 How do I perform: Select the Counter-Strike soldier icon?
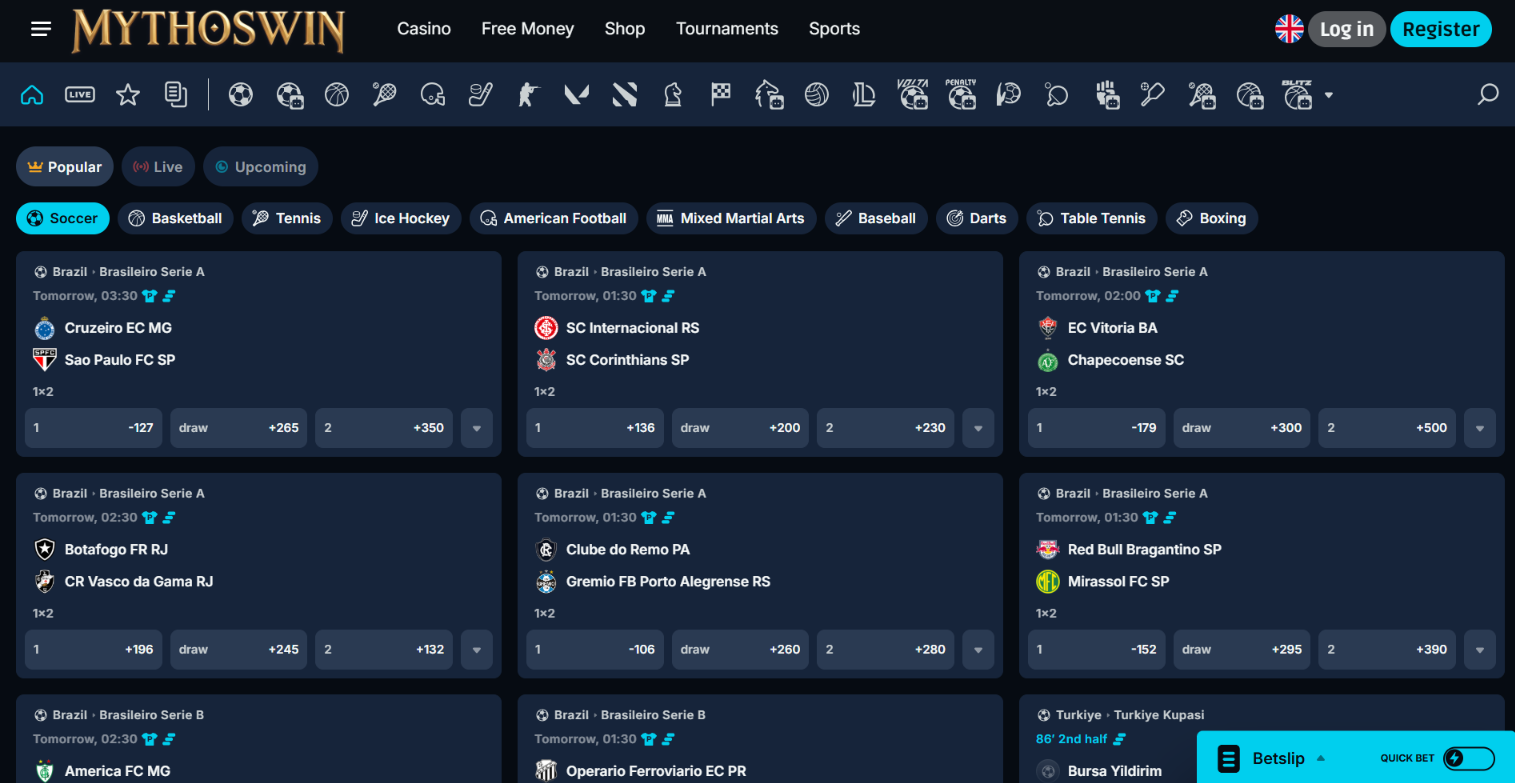pyautogui.click(x=529, y=95)
